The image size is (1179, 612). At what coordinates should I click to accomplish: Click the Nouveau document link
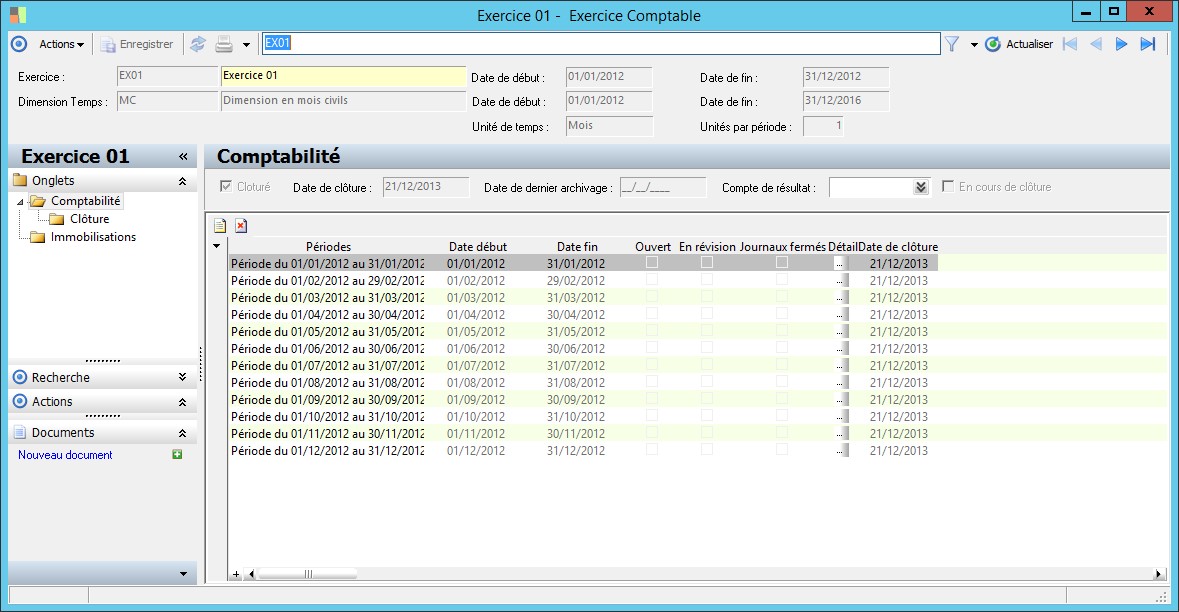(65, 455)
